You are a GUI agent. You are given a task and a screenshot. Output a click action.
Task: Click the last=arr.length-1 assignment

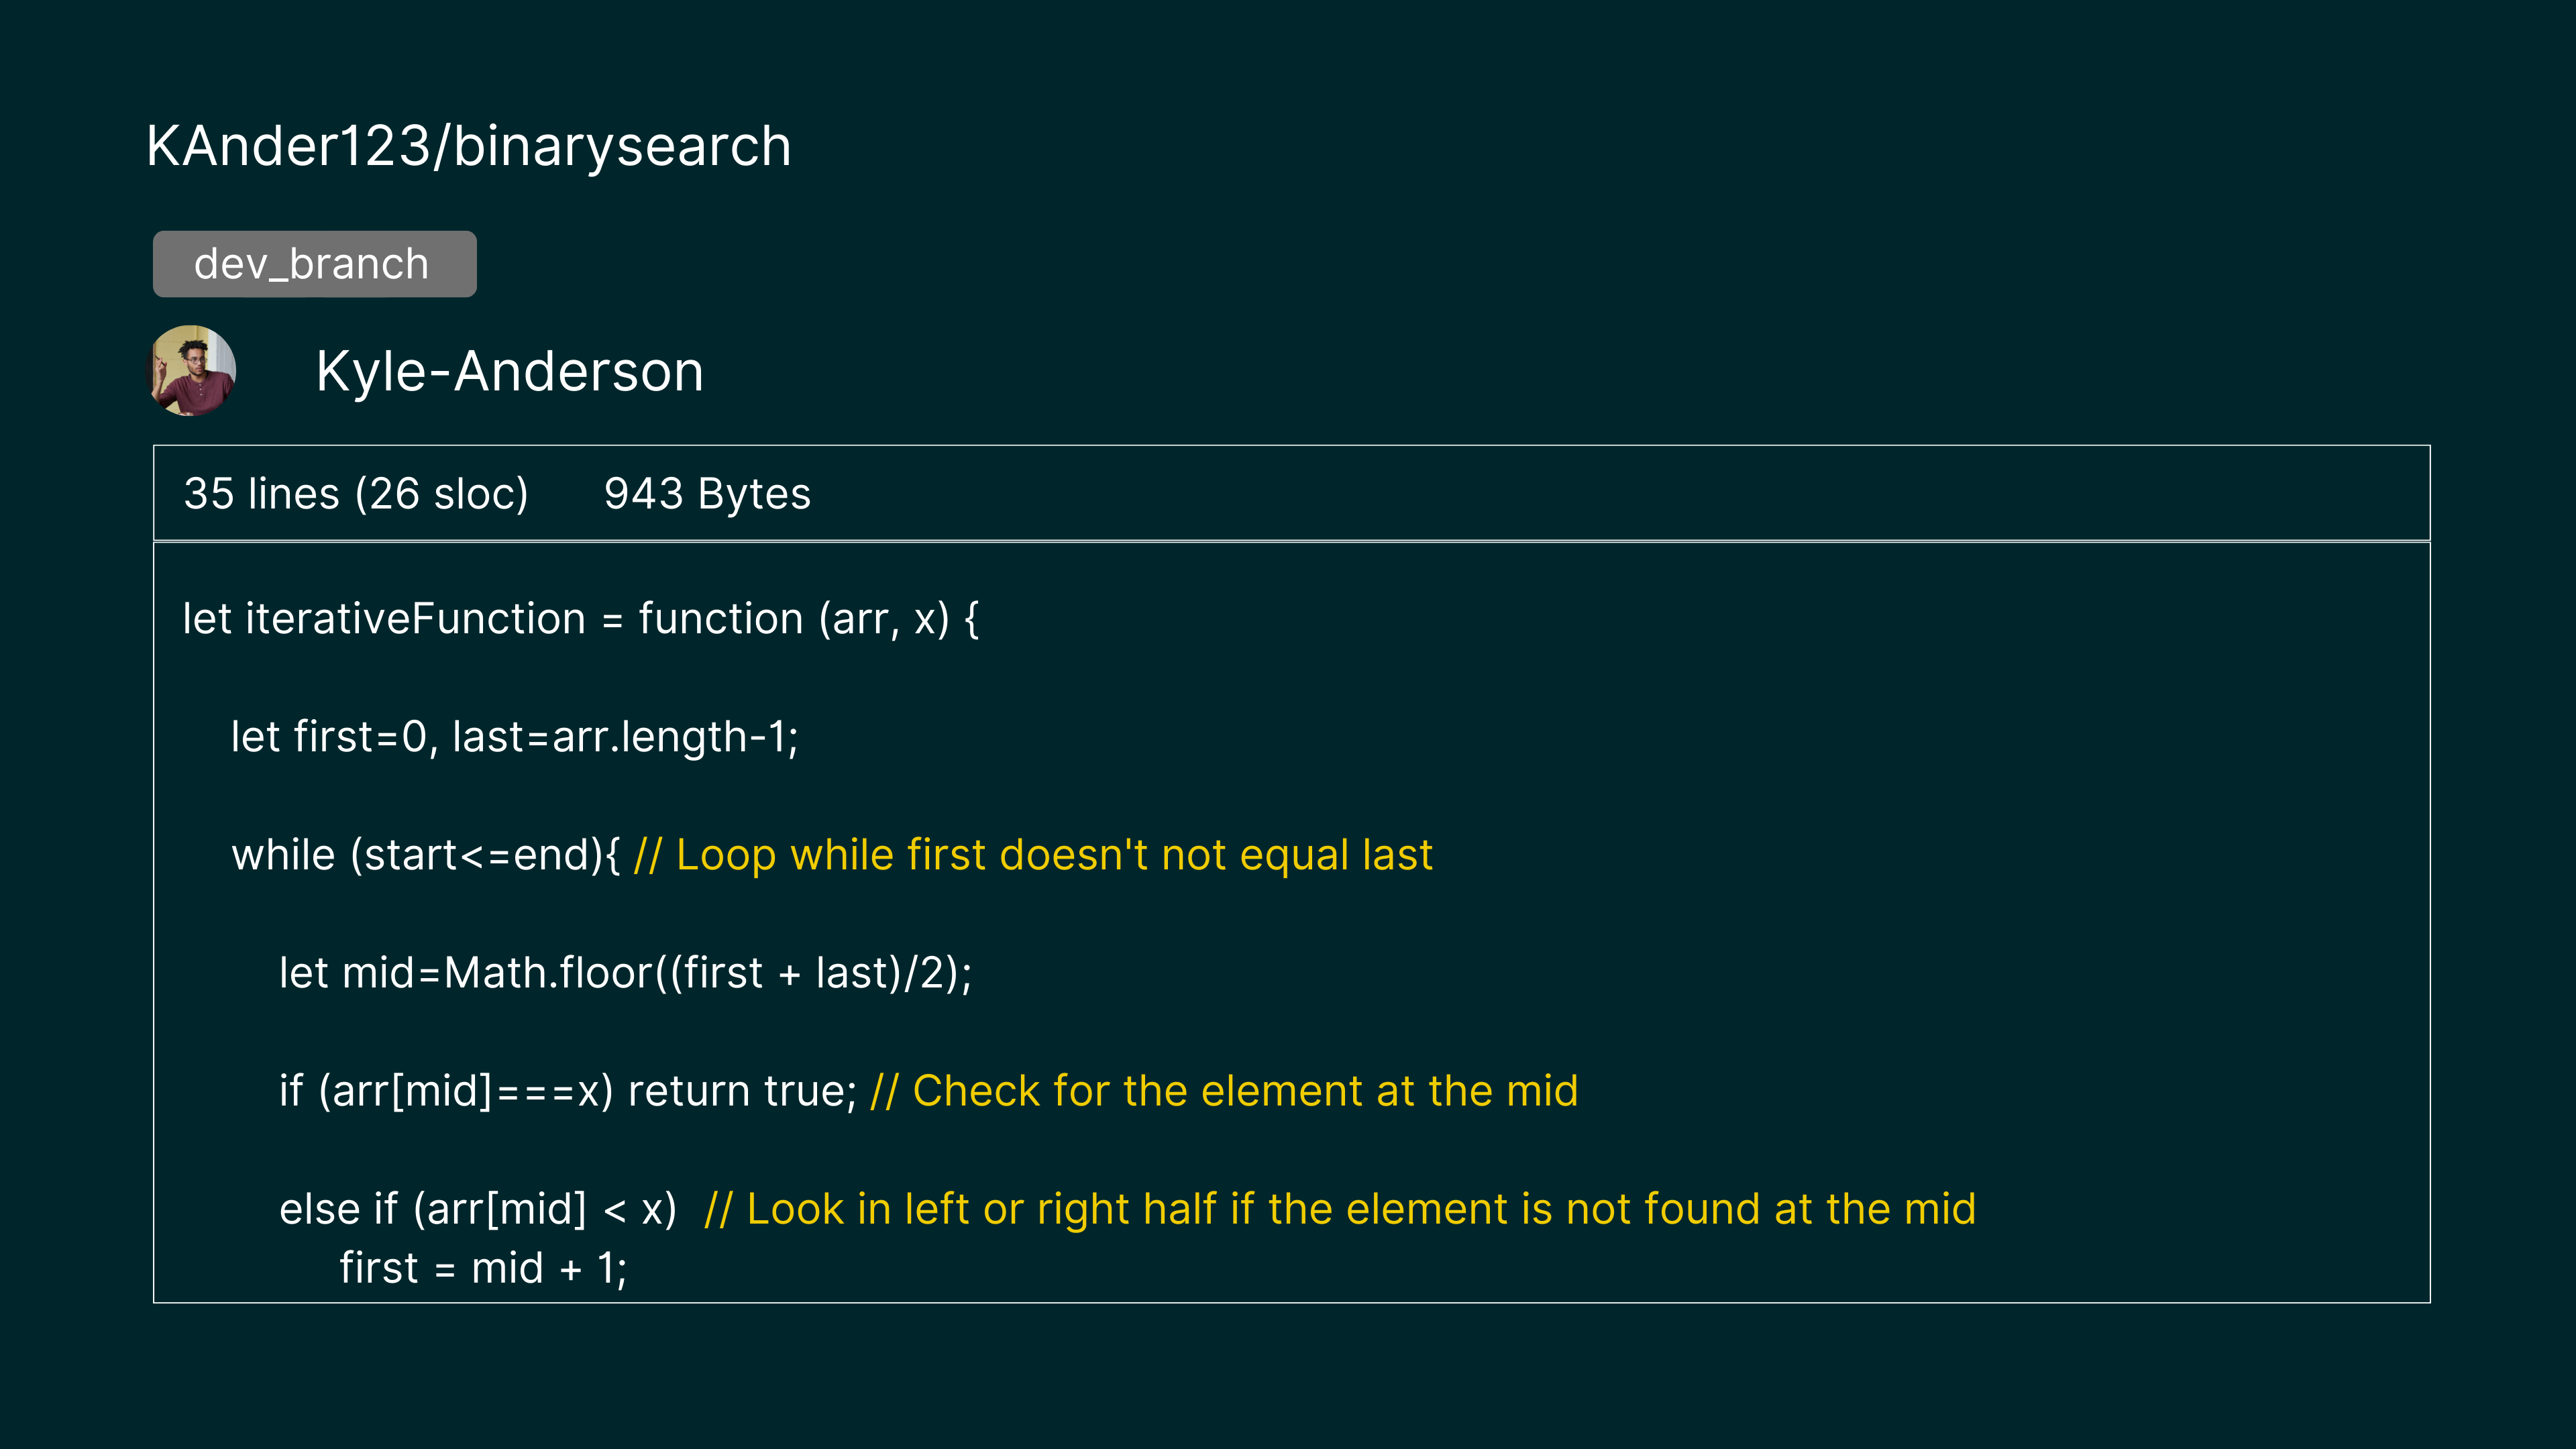[625, 737]
